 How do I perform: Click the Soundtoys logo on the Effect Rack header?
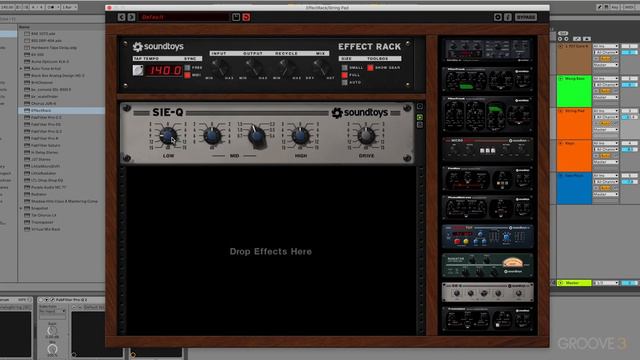coord(158,47)
